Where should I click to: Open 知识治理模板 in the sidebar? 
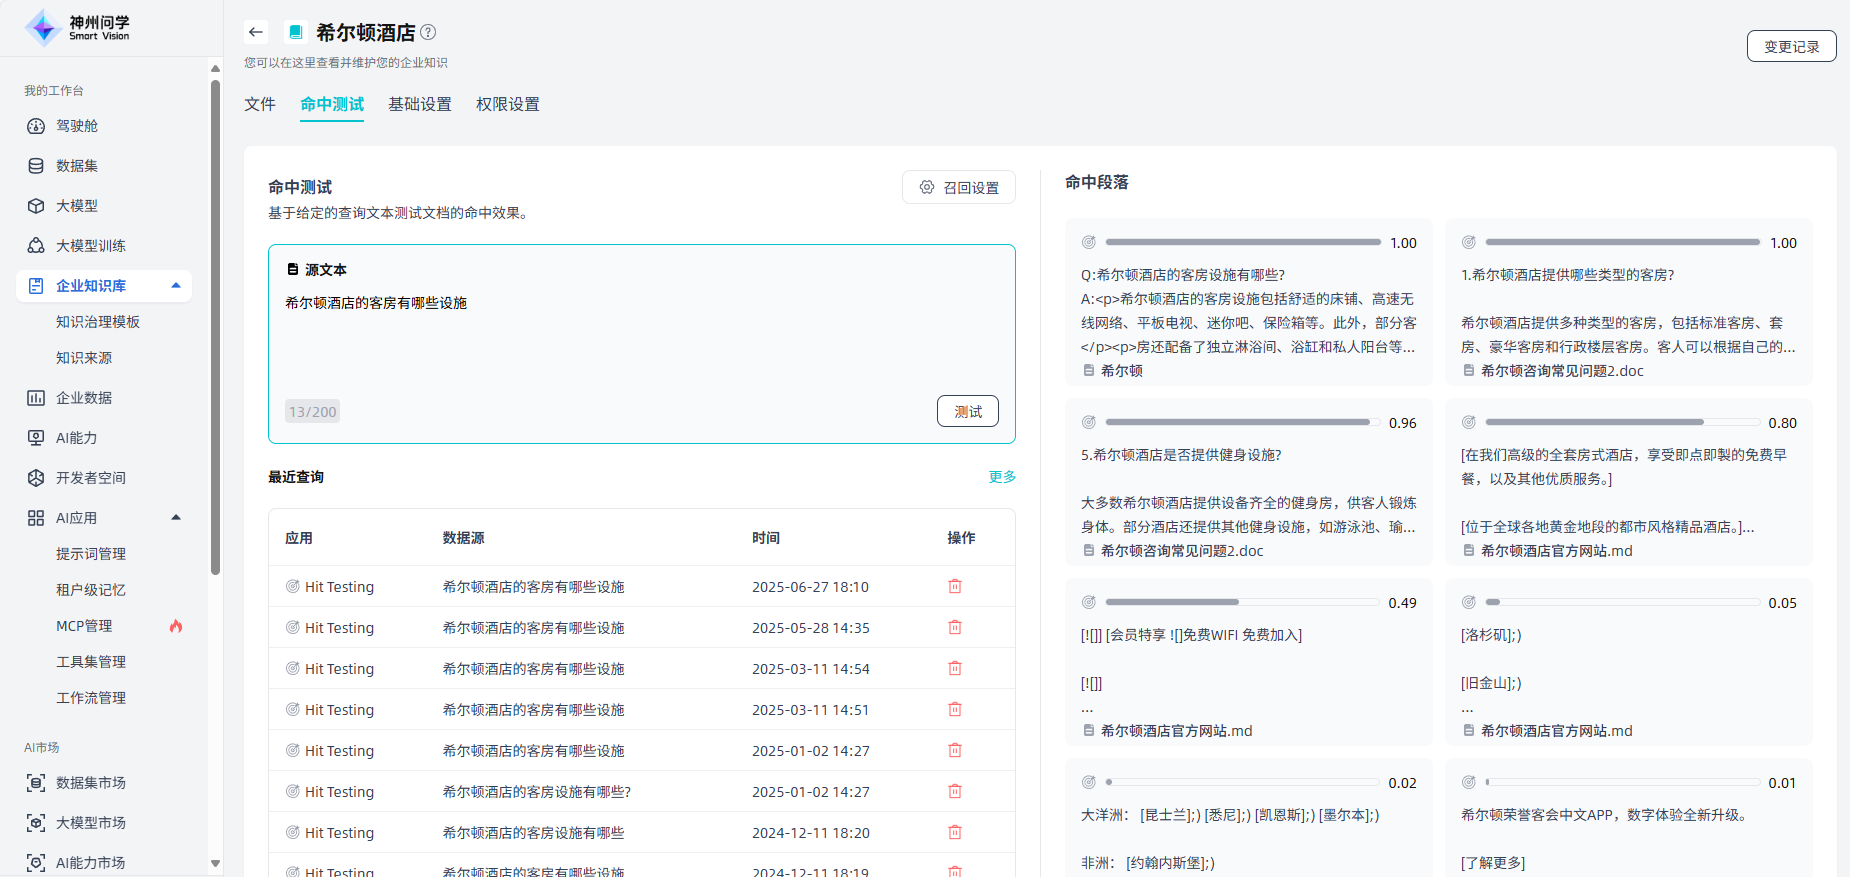98,322
